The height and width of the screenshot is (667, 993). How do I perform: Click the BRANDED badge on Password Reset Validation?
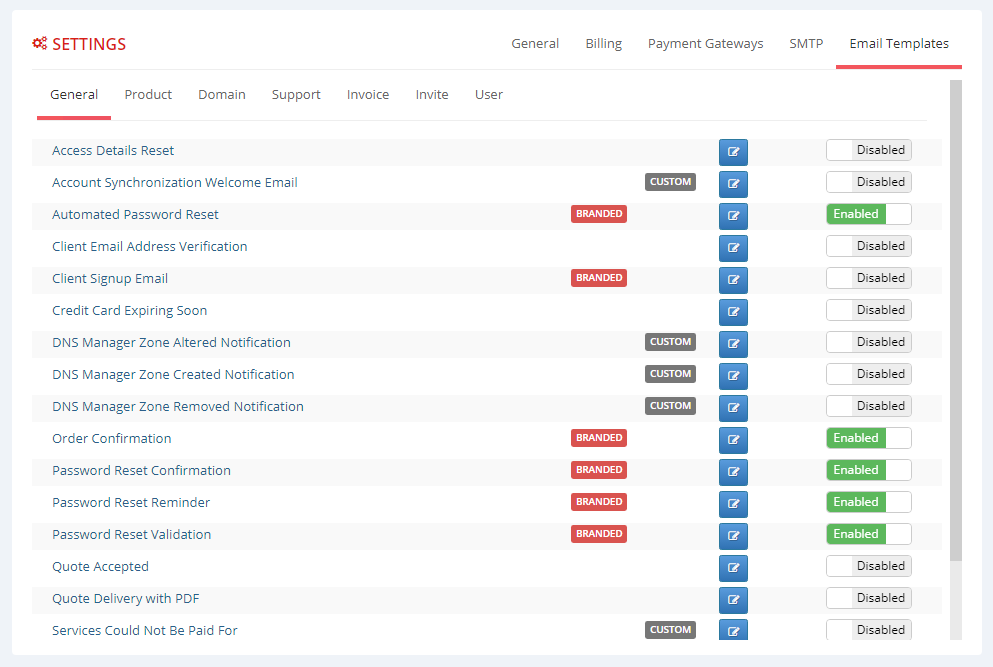598,533
